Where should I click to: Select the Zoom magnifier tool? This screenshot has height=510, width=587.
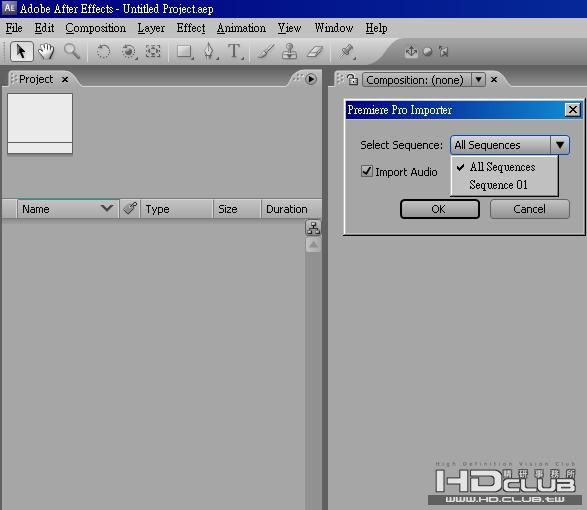click(x=72, y=51)
